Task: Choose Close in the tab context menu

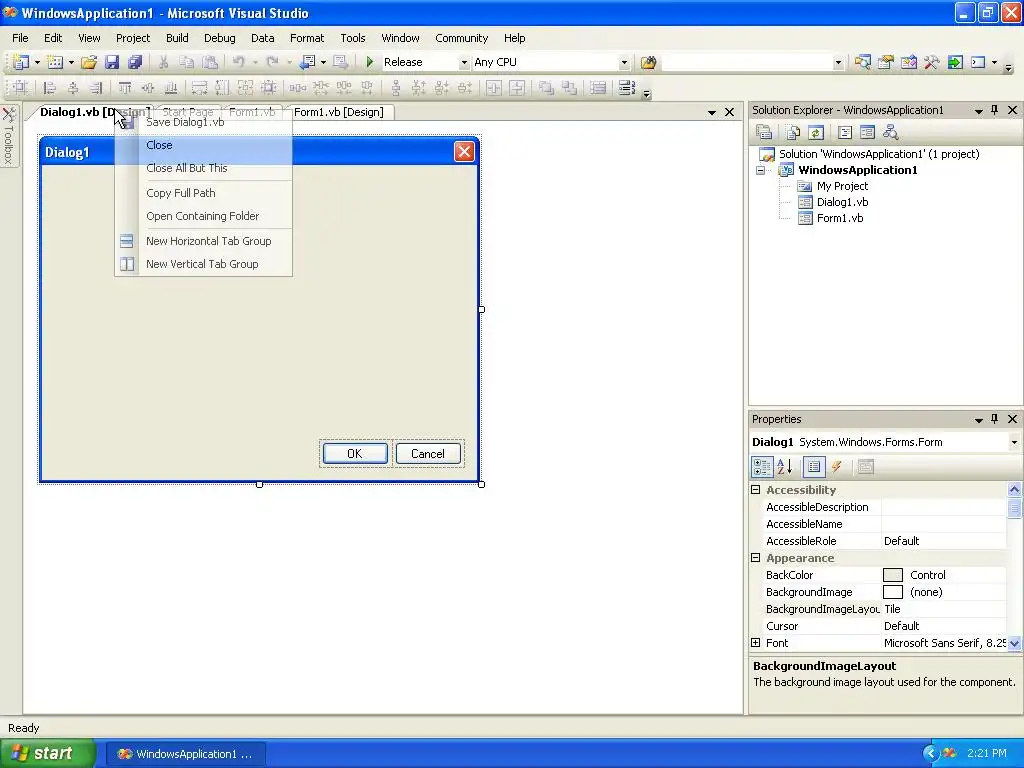Action: coord(204,145)
